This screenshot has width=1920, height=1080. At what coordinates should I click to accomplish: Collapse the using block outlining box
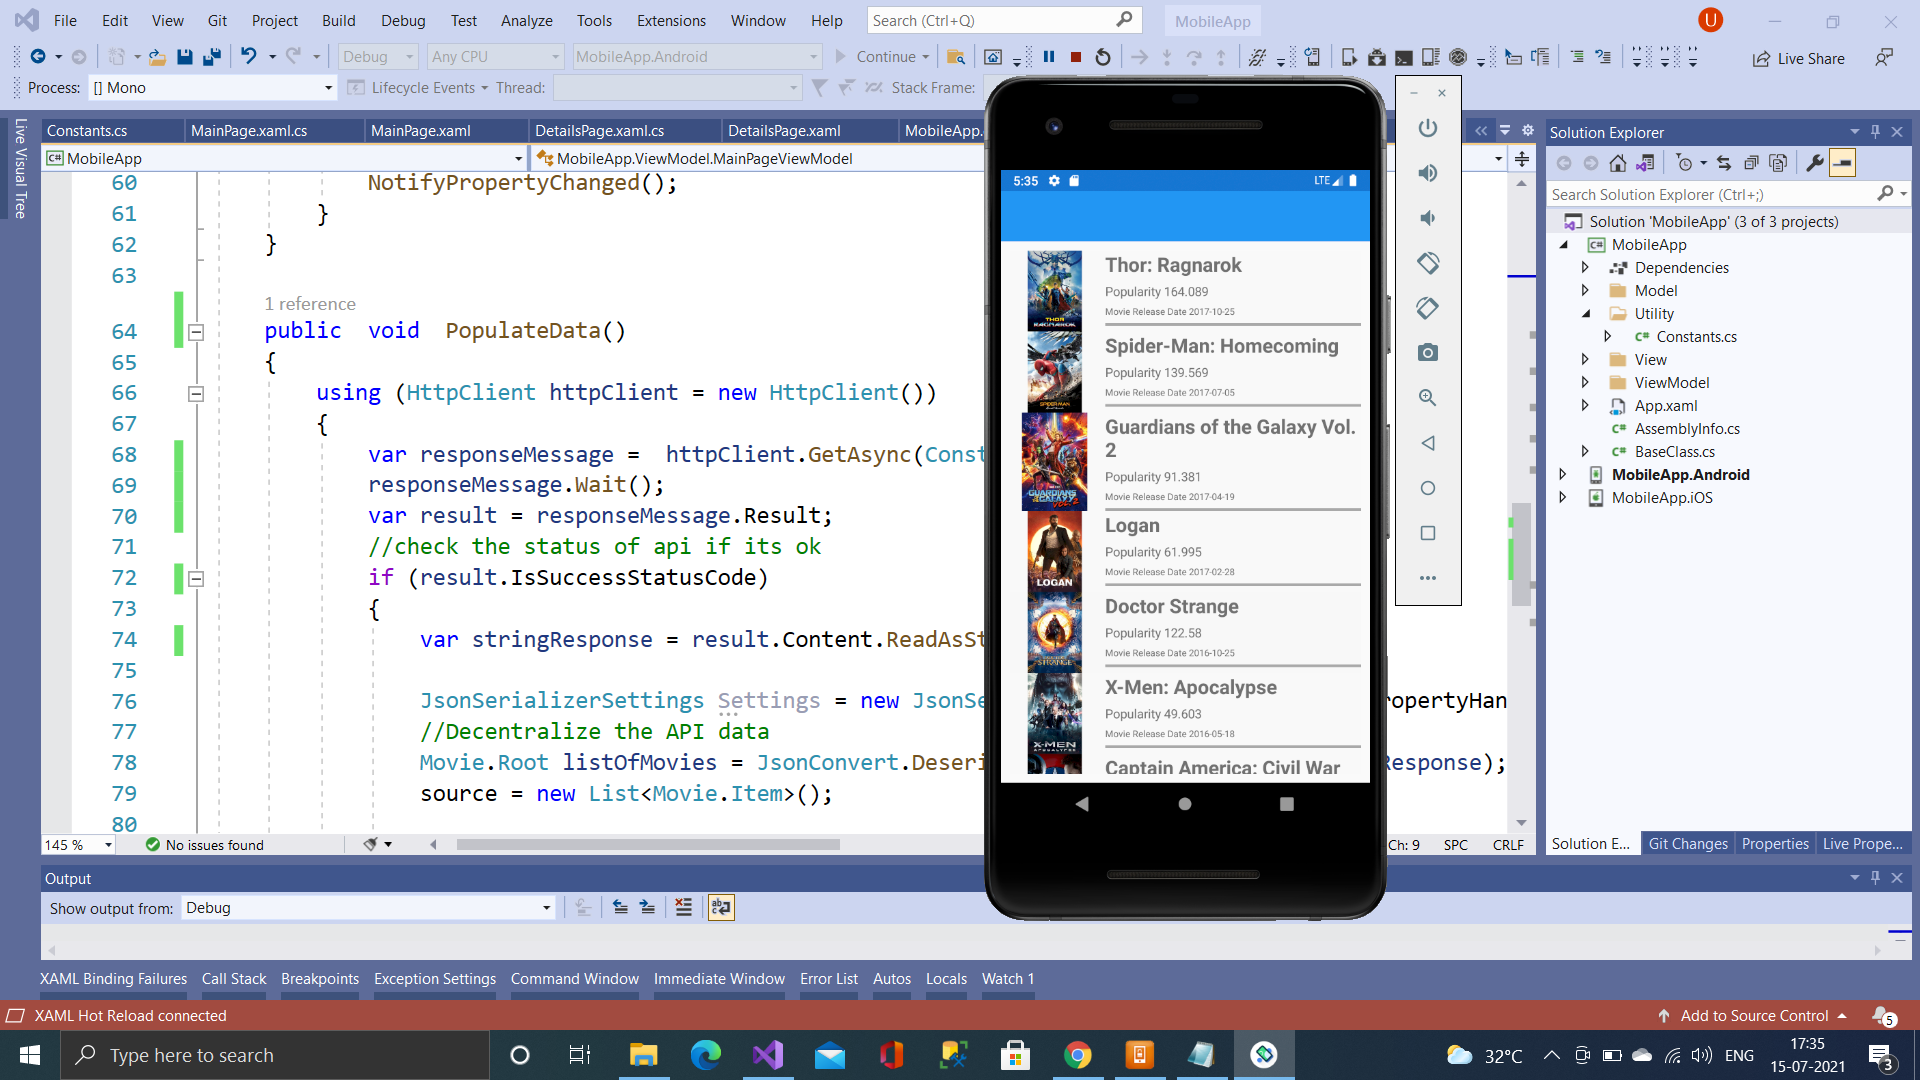click(196, 394)
